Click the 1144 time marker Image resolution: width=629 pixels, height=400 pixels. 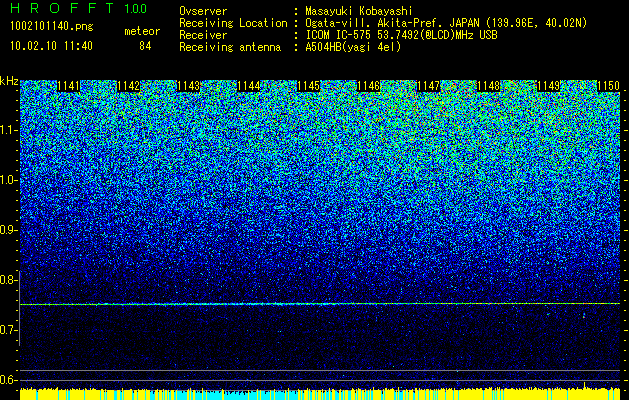pos(248,86)
